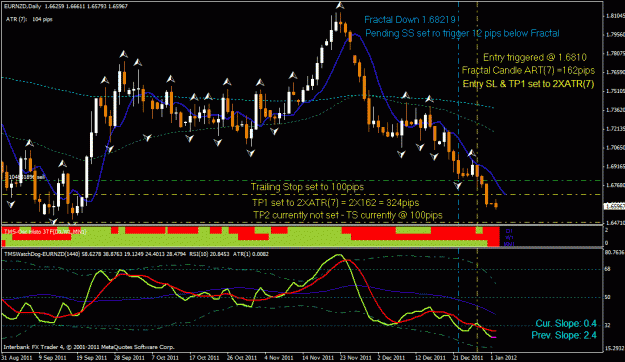Click the '26 Oct 2011' date label

pos(242,358)
